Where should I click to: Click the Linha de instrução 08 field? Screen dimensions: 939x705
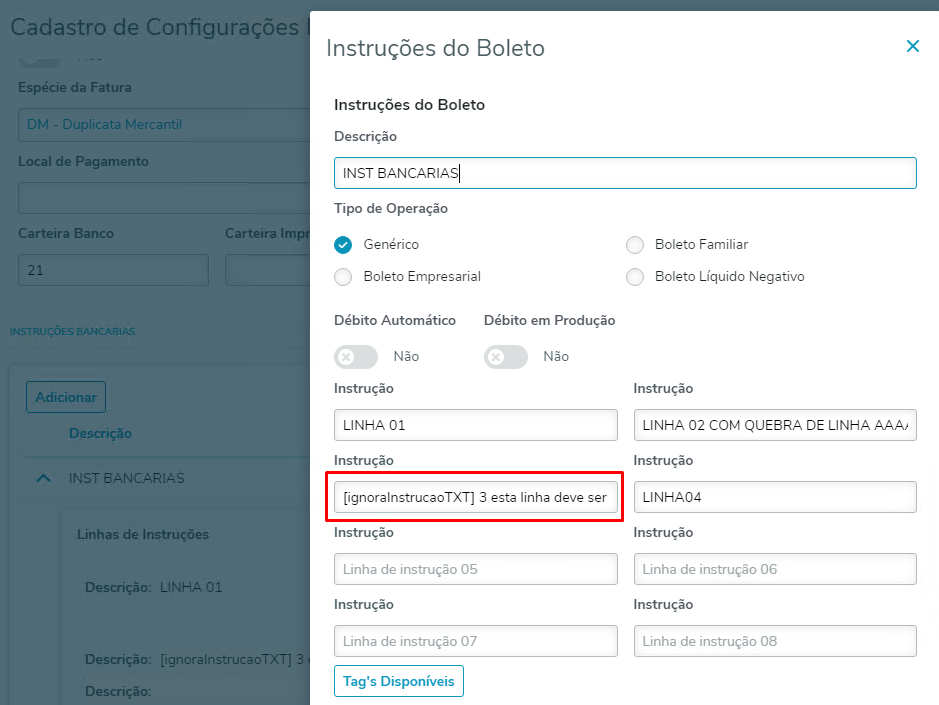pos(775,641)
